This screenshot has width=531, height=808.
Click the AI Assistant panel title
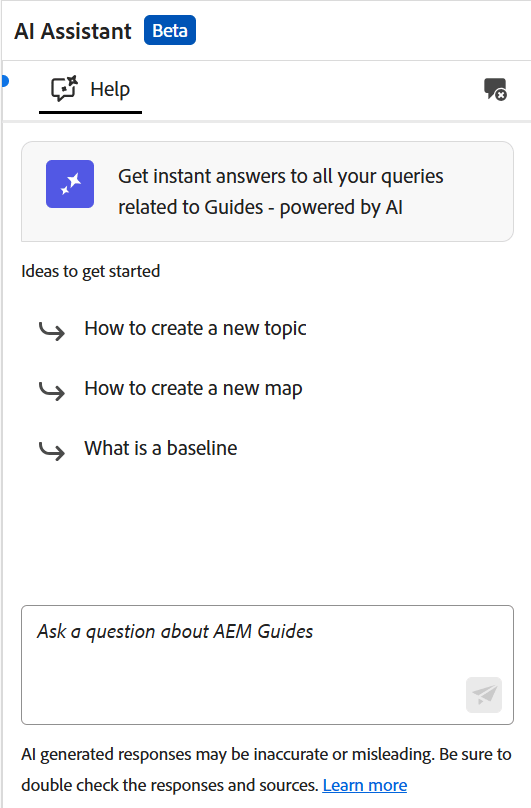73,31
